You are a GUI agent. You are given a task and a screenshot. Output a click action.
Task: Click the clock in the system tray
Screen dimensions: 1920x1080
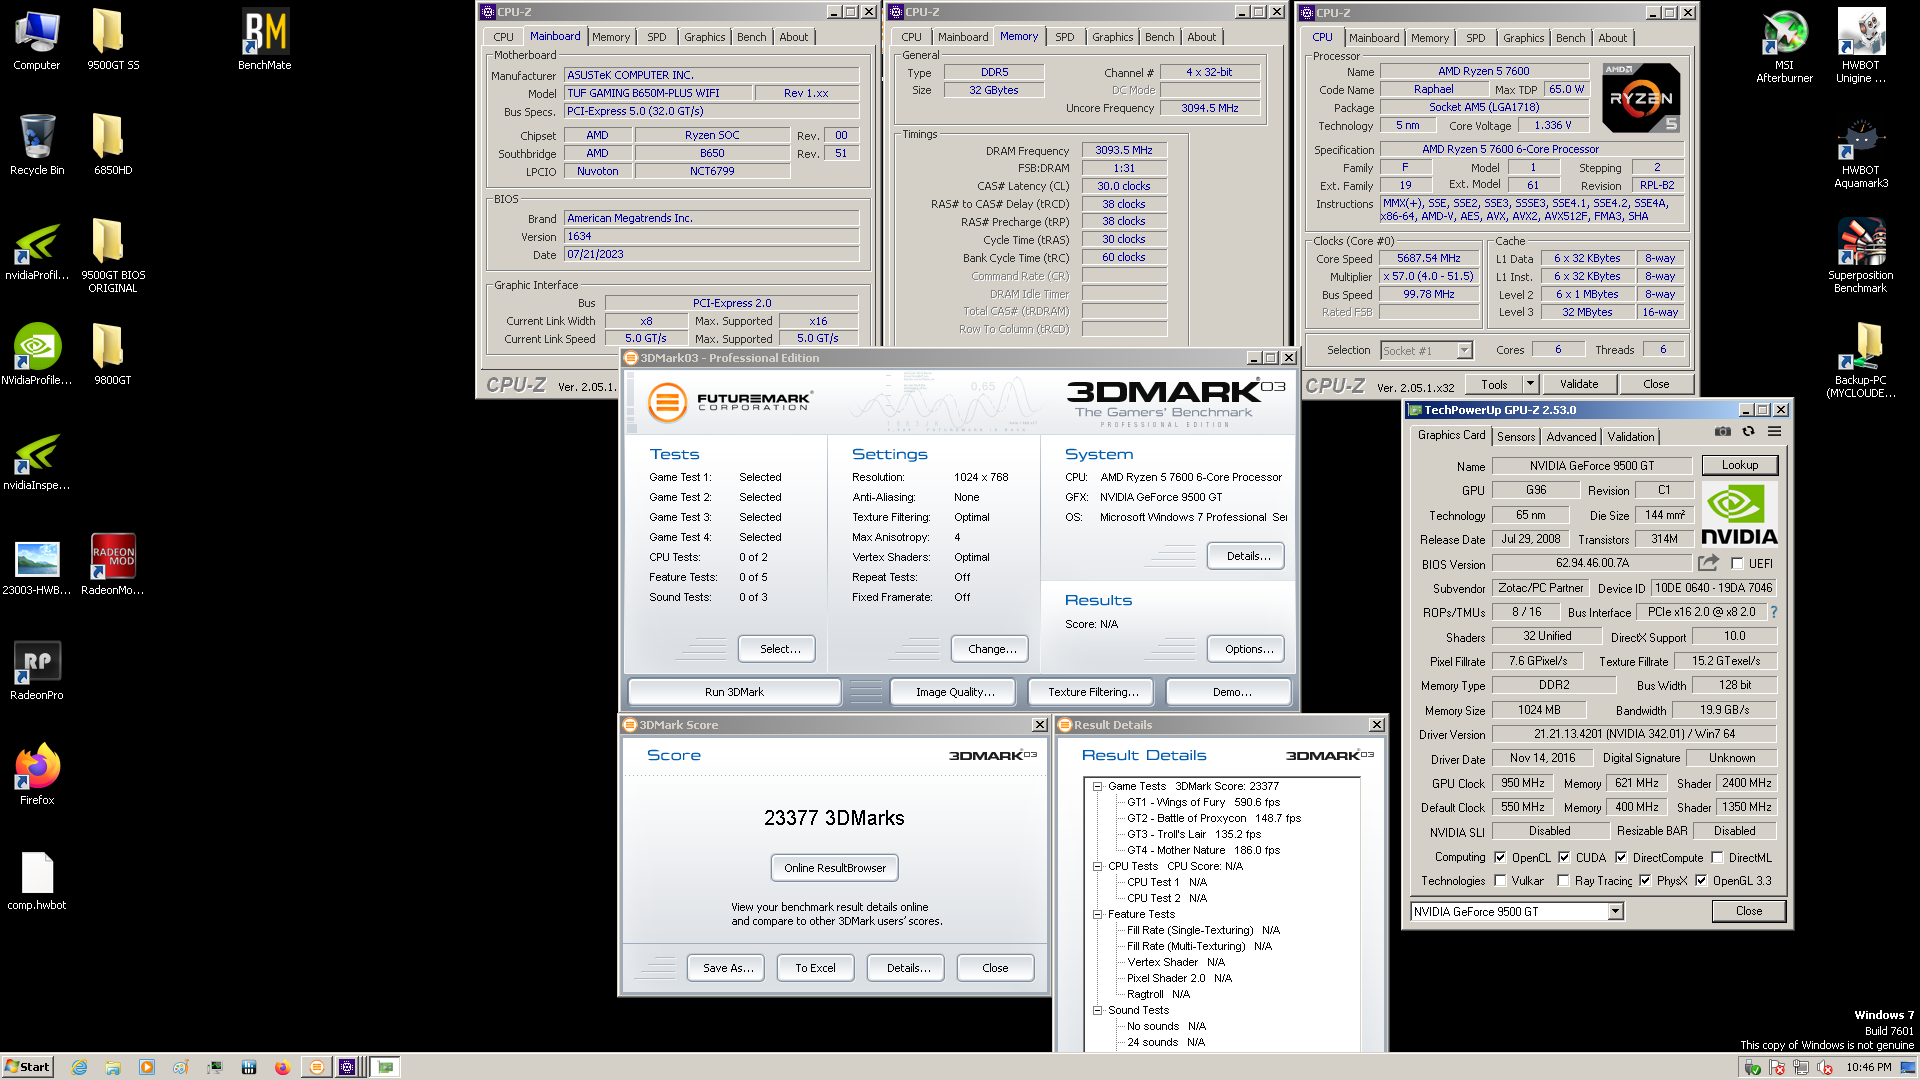click(1868, 1067)
